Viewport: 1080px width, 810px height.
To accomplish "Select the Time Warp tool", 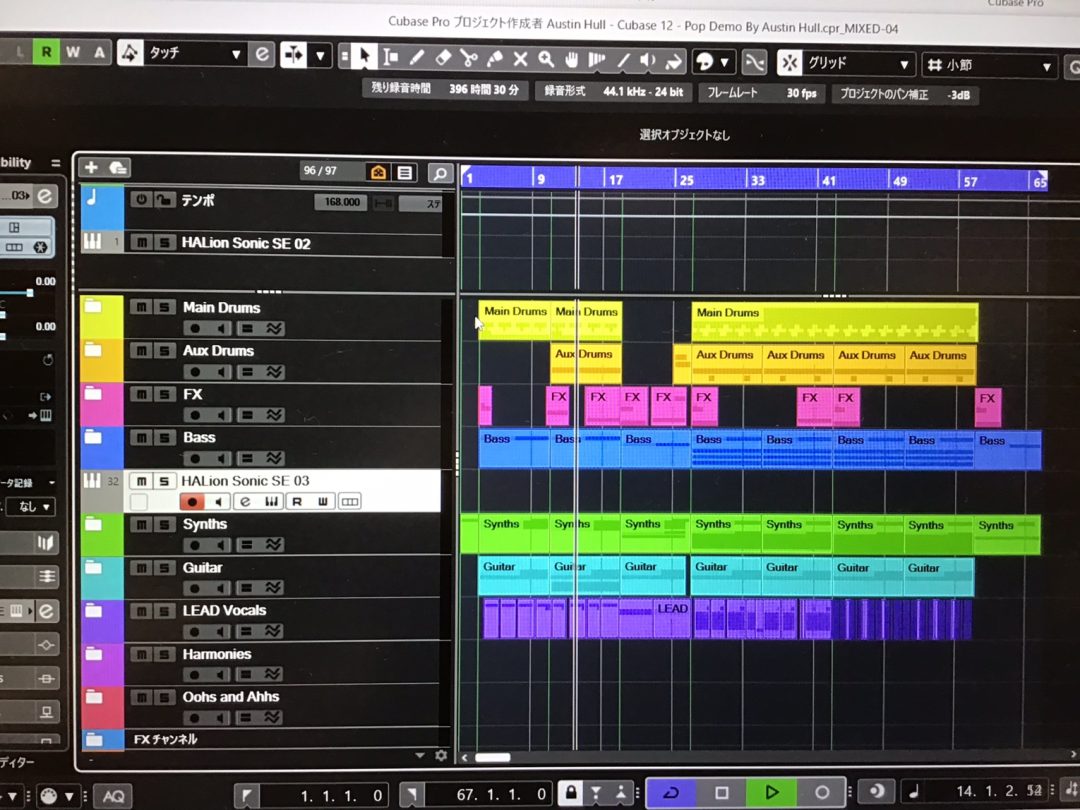I will click(x=596, y=61).
